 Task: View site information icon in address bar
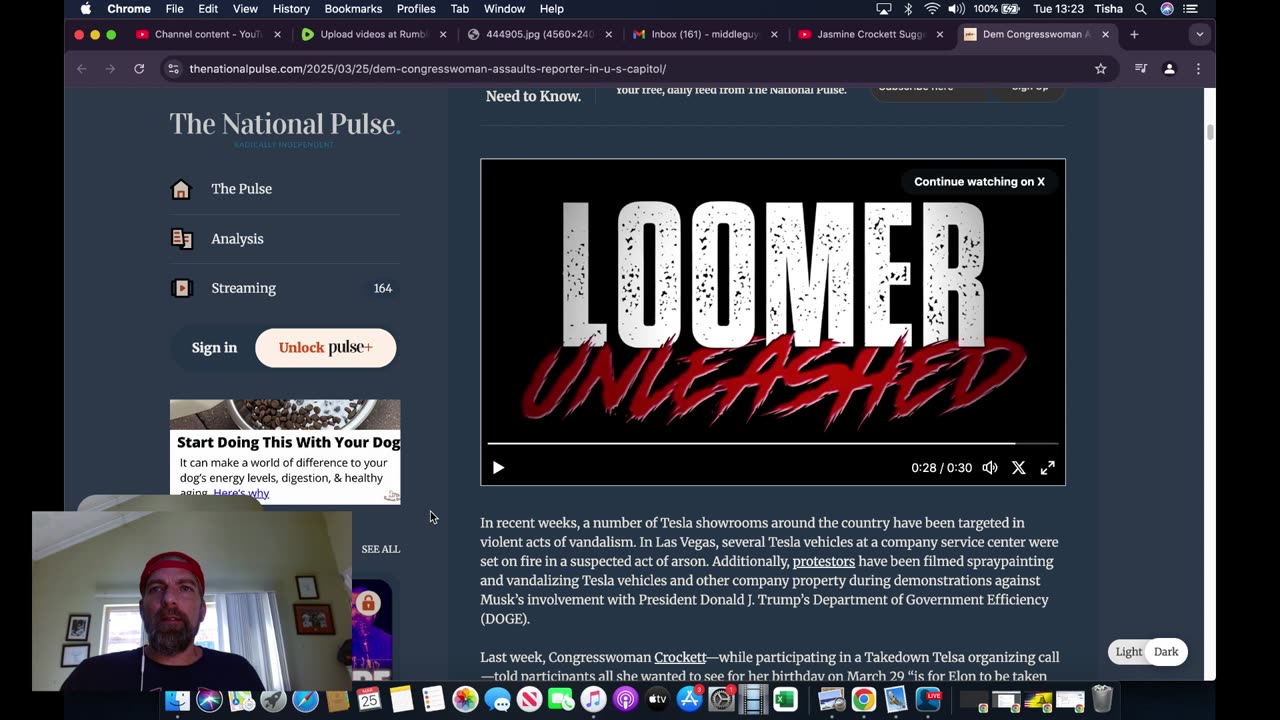click(x=173, y=69)
